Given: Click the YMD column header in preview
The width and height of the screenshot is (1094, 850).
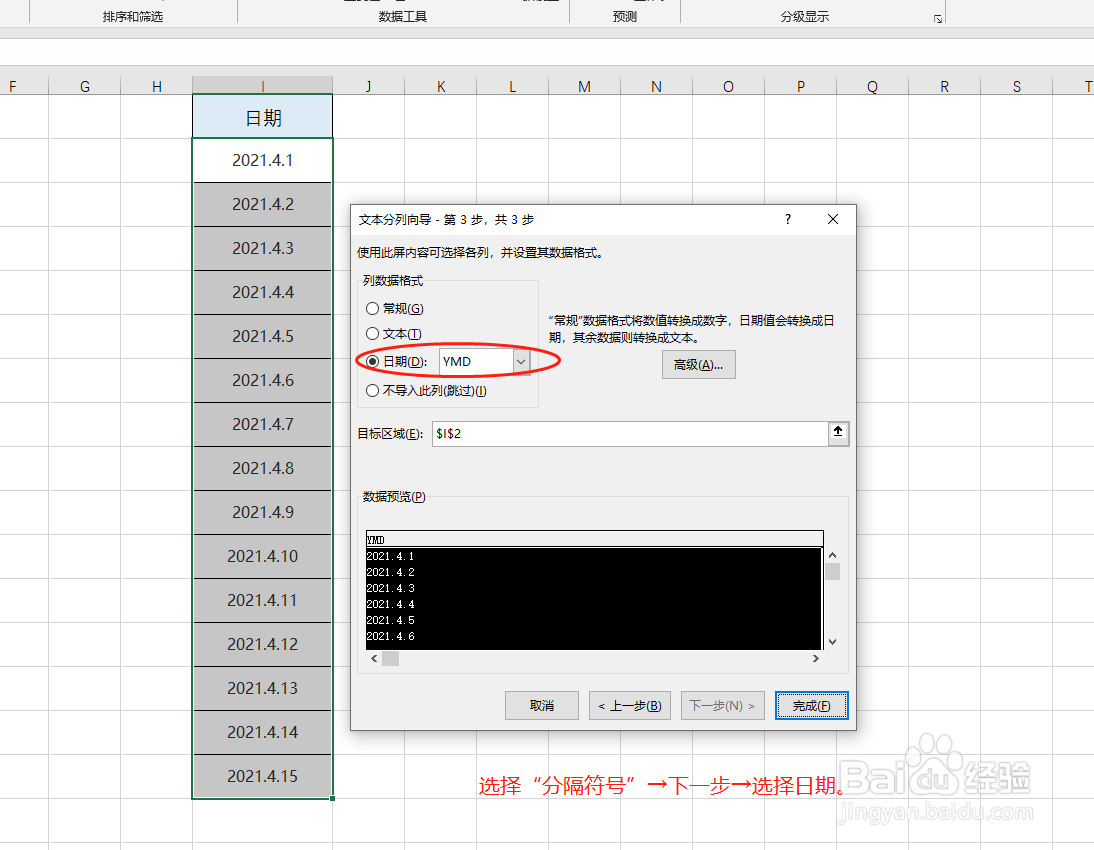Looking at the screenshot, I should (594, 539).
